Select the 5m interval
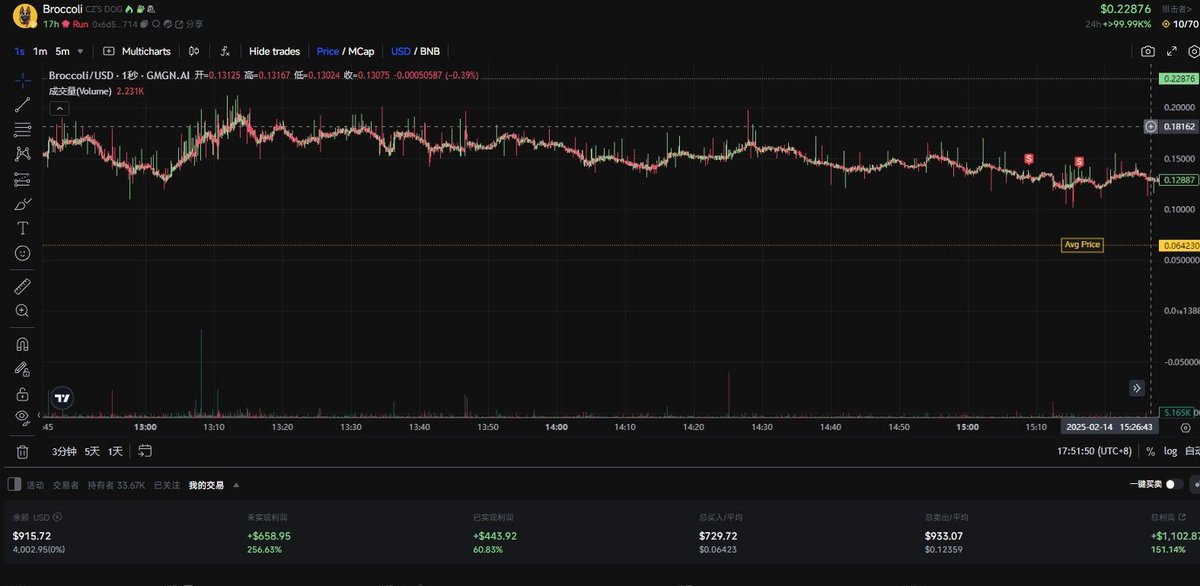 coord(63,51)
